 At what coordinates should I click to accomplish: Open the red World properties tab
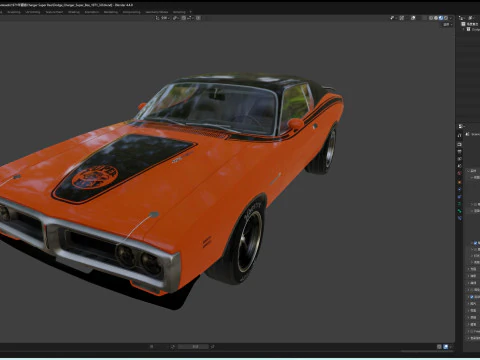point(459,173)
